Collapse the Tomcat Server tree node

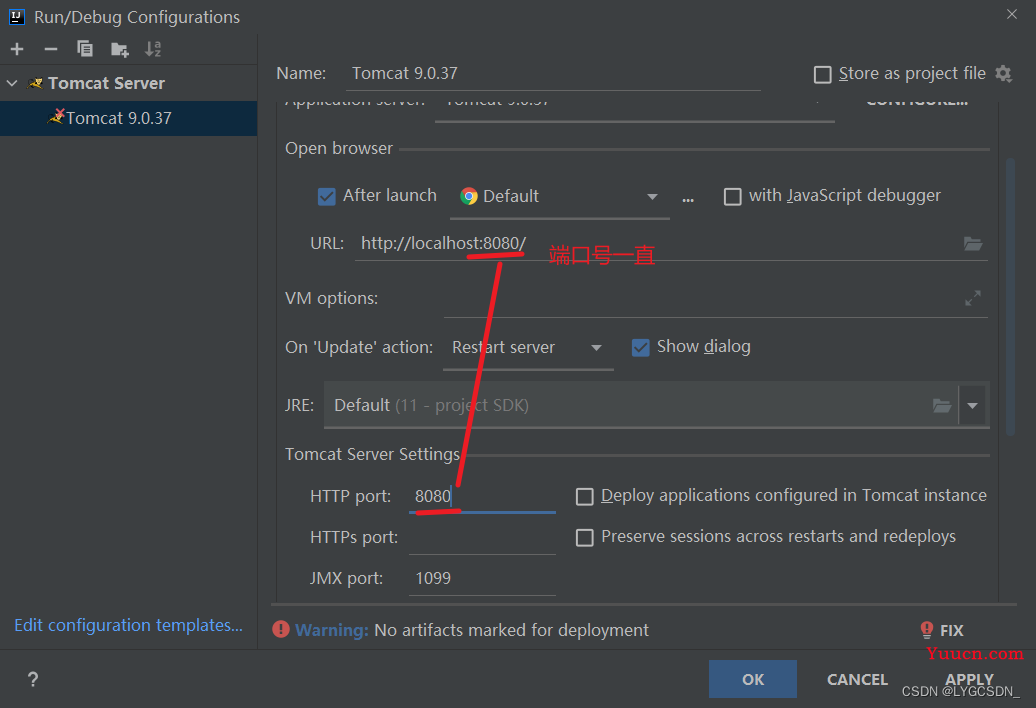[12, 83]
